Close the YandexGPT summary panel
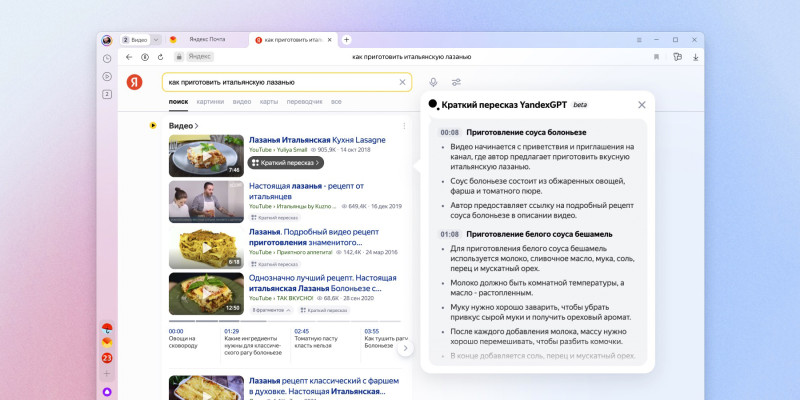The height and width of the screenshot is (400, 800). point(641,104)
